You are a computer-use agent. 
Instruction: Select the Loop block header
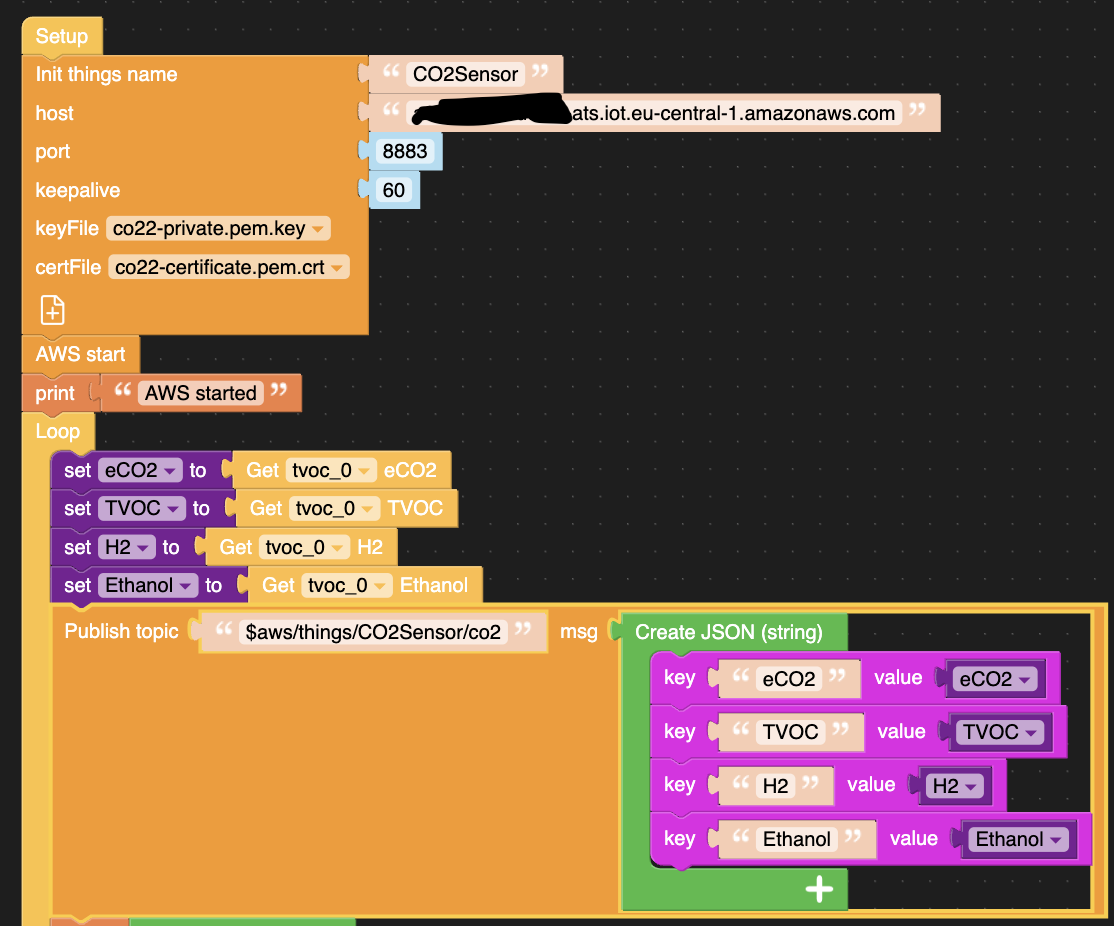coord(57,431)
